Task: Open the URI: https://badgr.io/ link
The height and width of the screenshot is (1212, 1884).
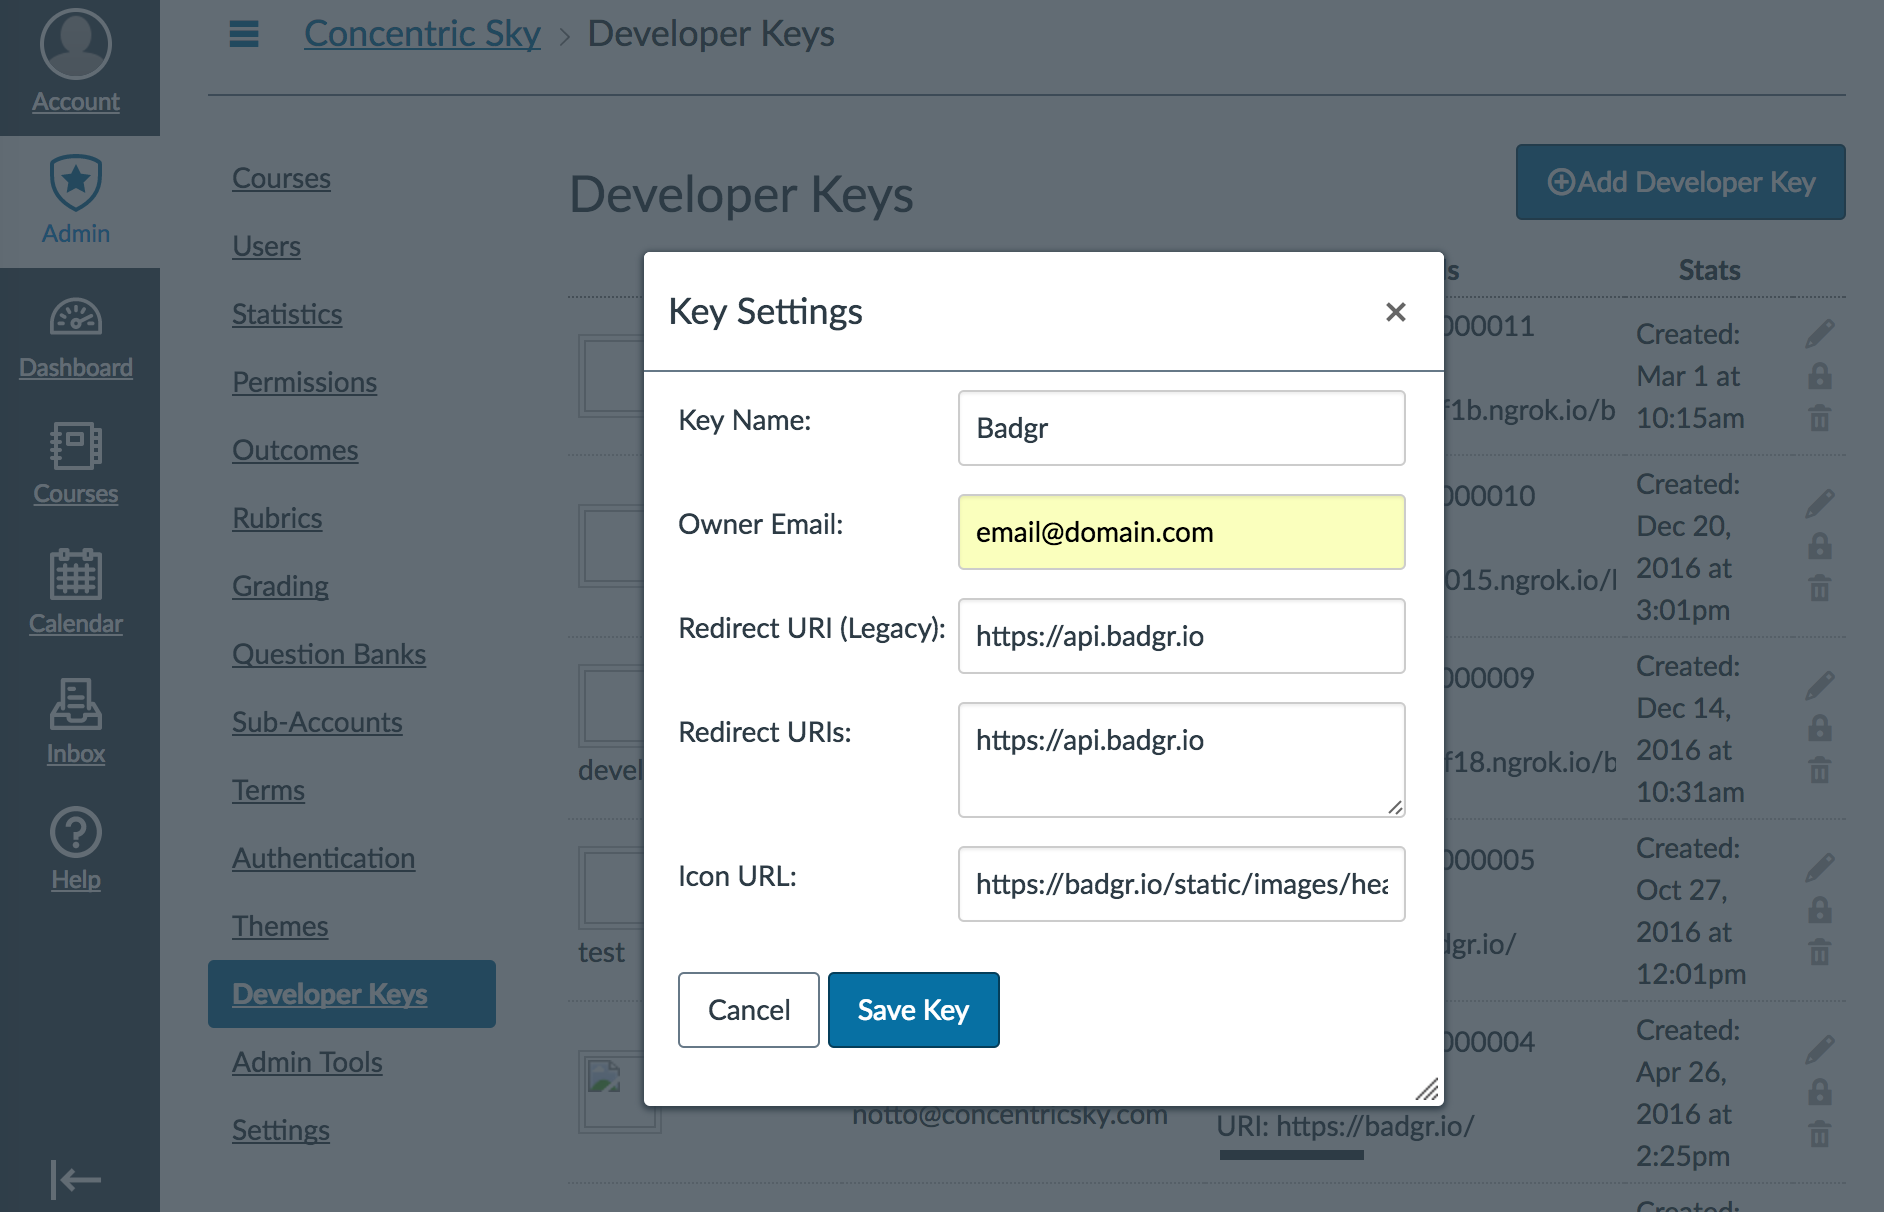Action: tap(1345, 1126)
